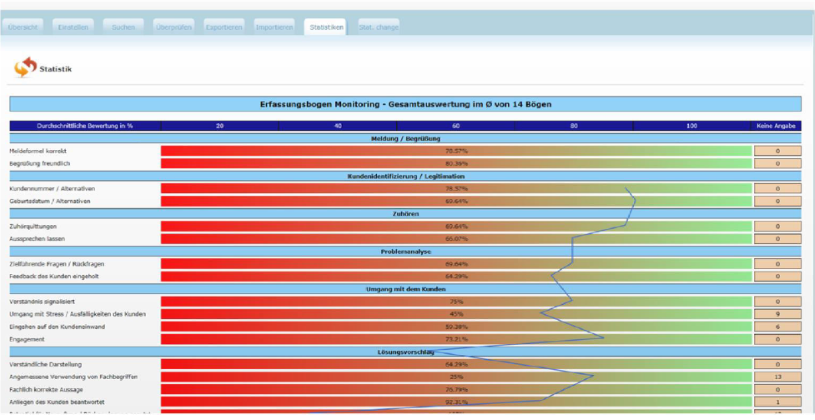The height and width of the screenshot is (420, 815).
Task: Click the orange Statistik refresh icon
Action: [x=25, y=68]
